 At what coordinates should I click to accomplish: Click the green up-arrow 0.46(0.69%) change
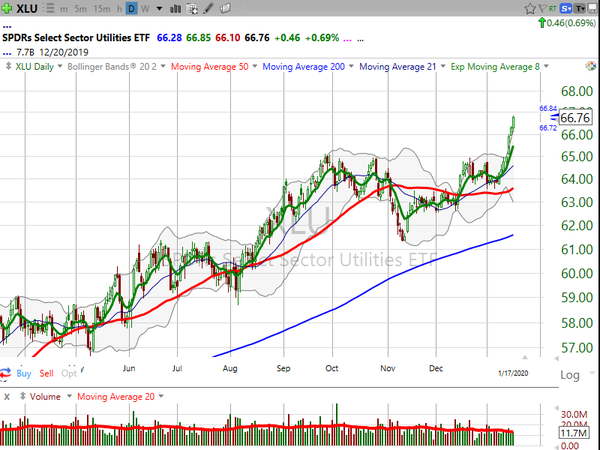pyautogui.click(x=567, y=23)
